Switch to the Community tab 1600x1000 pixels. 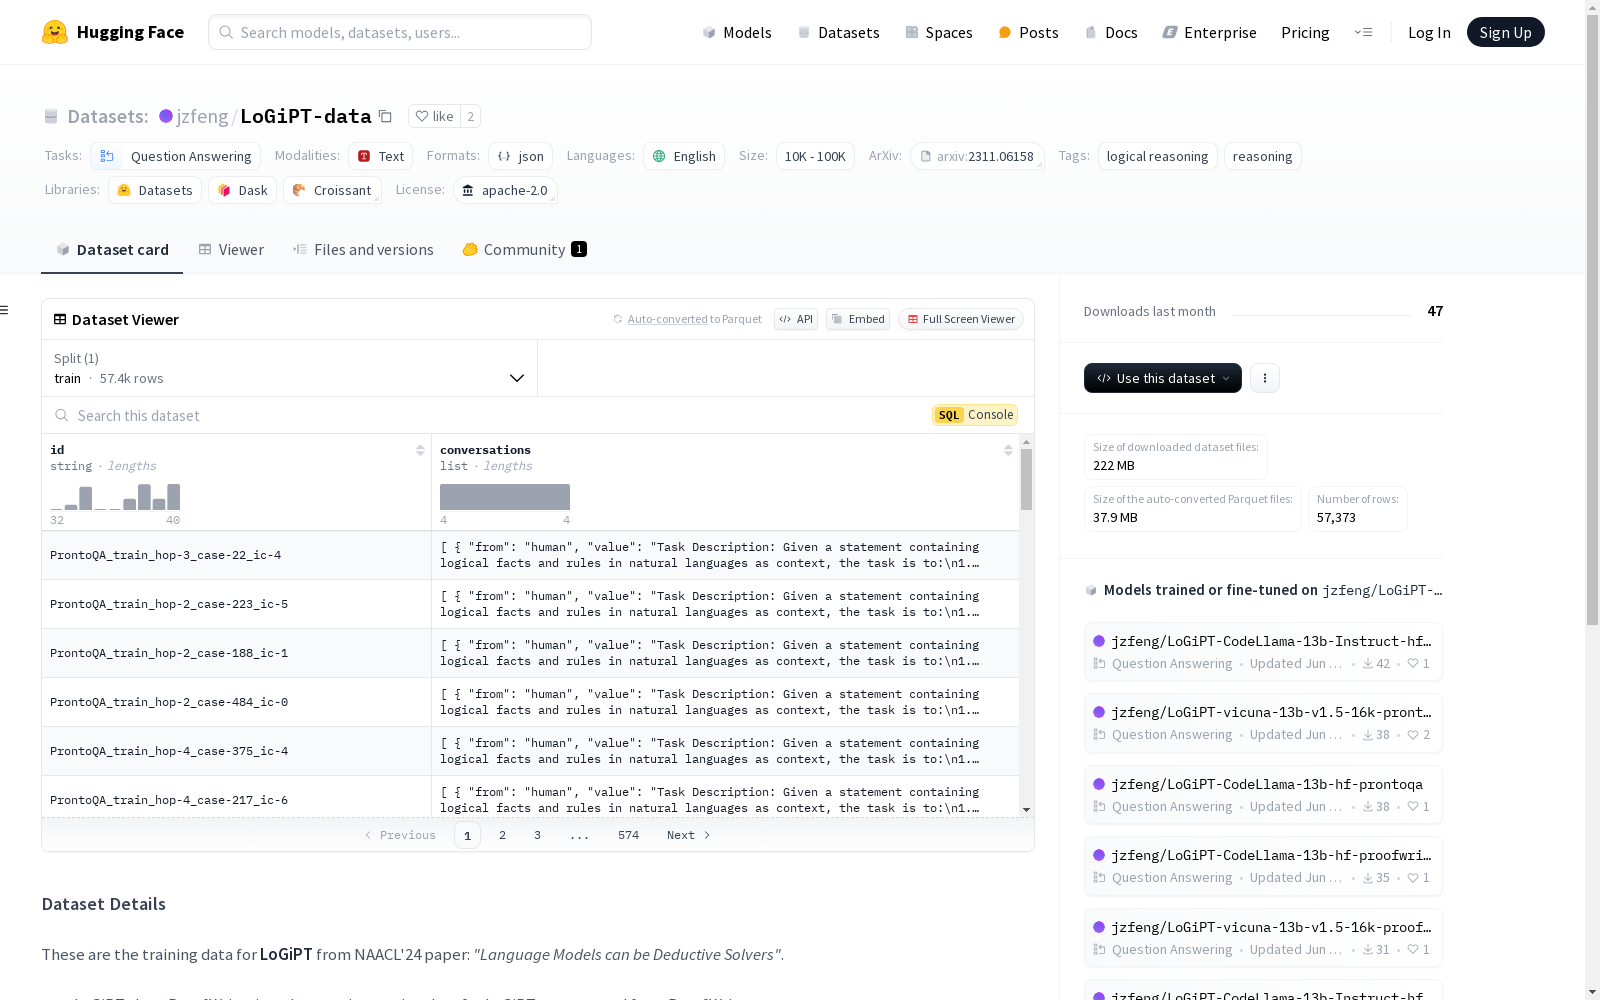pyautogui.click(x=524, y=250)
